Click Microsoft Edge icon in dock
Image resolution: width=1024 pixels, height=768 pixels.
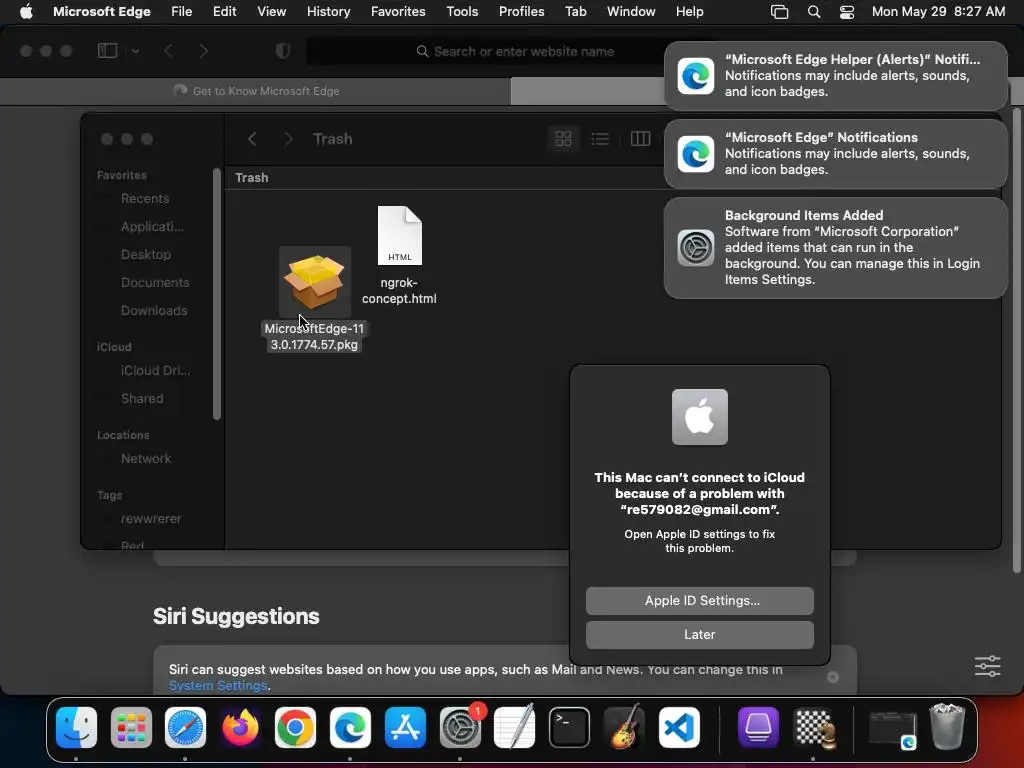point(350,728)
